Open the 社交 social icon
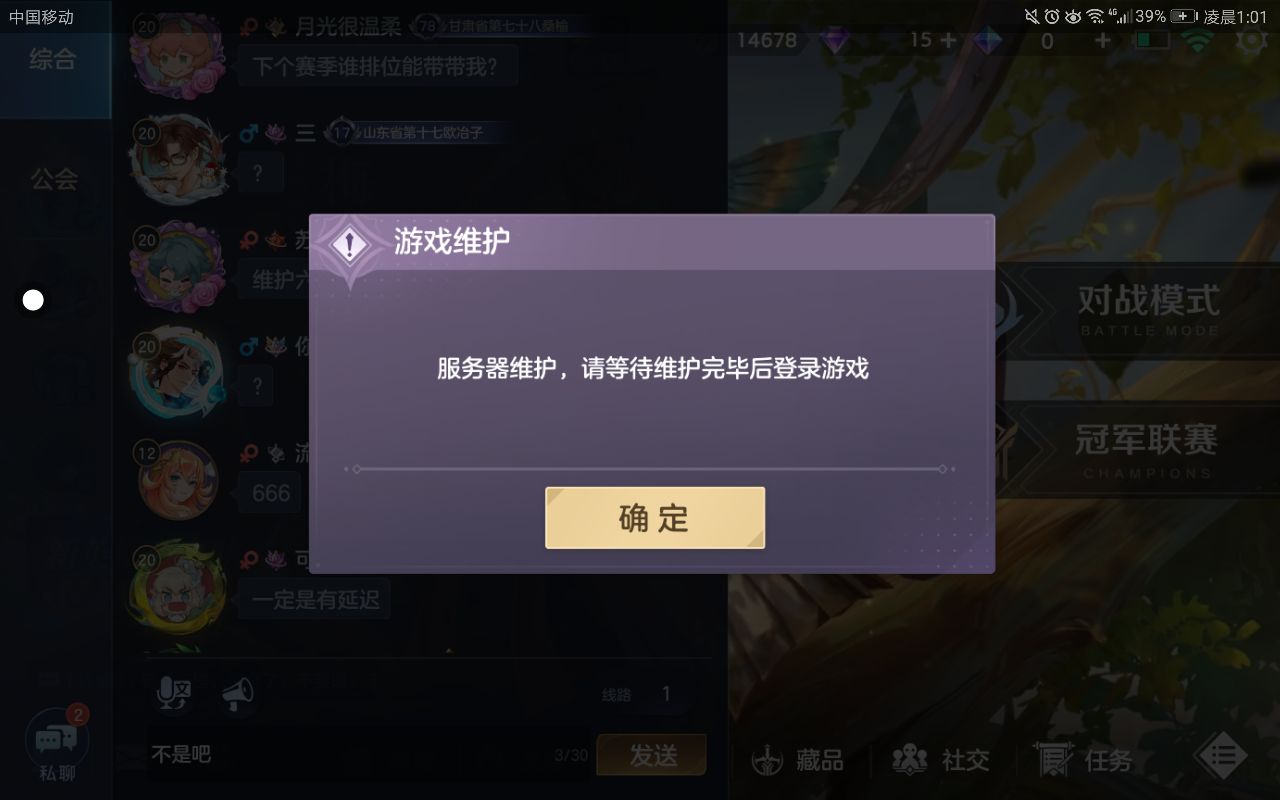The image size is (1280, 800). (941, 761)
